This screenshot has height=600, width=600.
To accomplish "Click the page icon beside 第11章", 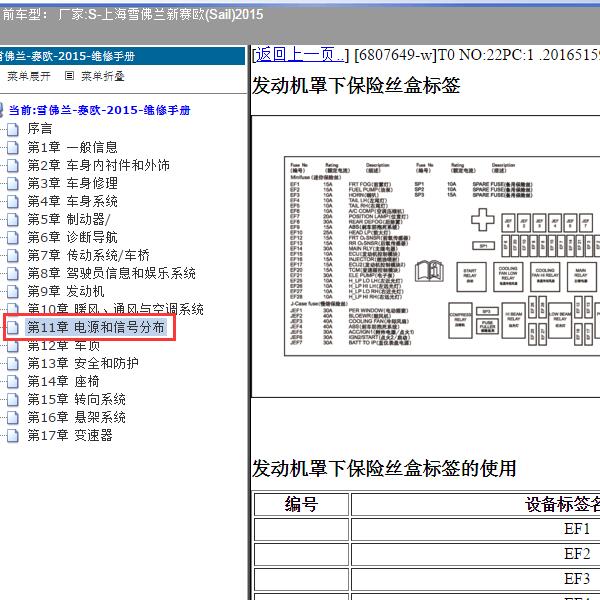I will click(13, 328).
